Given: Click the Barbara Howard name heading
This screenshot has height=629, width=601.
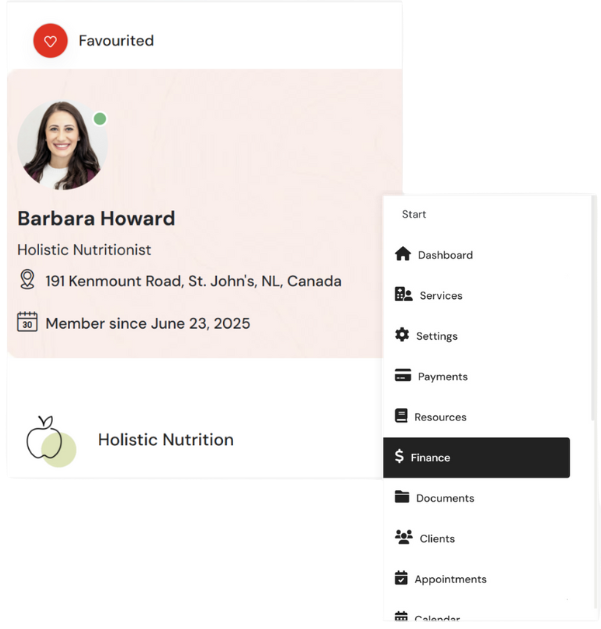Looking at the screenshot, I should (96, 219).
